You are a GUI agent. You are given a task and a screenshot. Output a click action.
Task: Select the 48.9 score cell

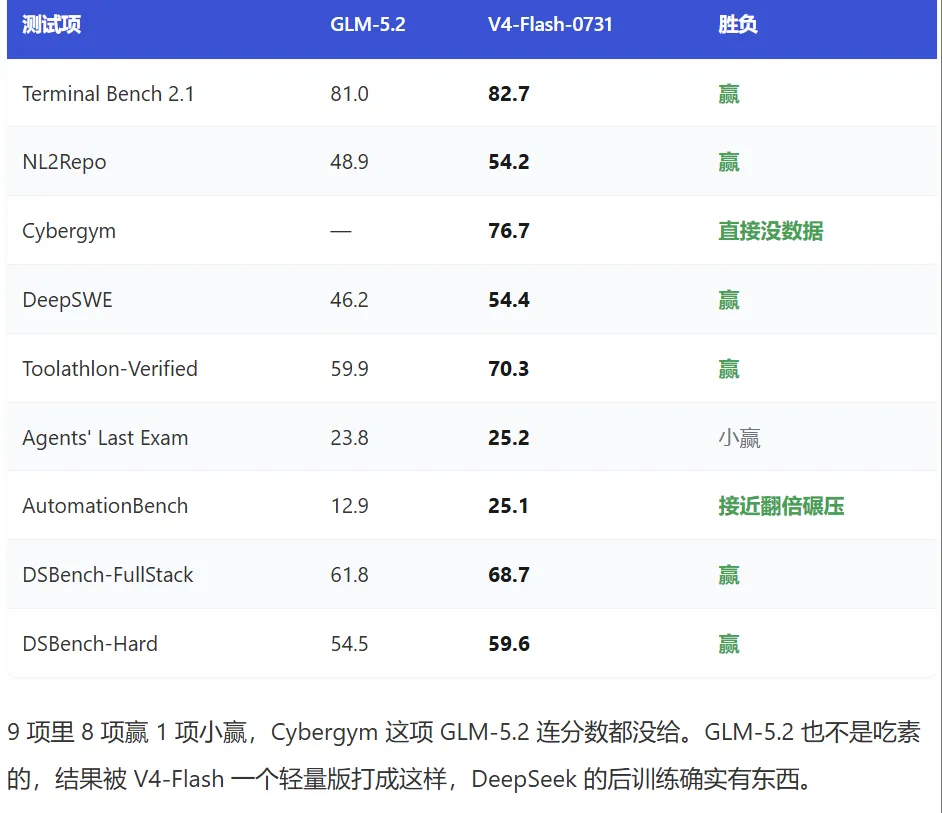pos(349,162)
